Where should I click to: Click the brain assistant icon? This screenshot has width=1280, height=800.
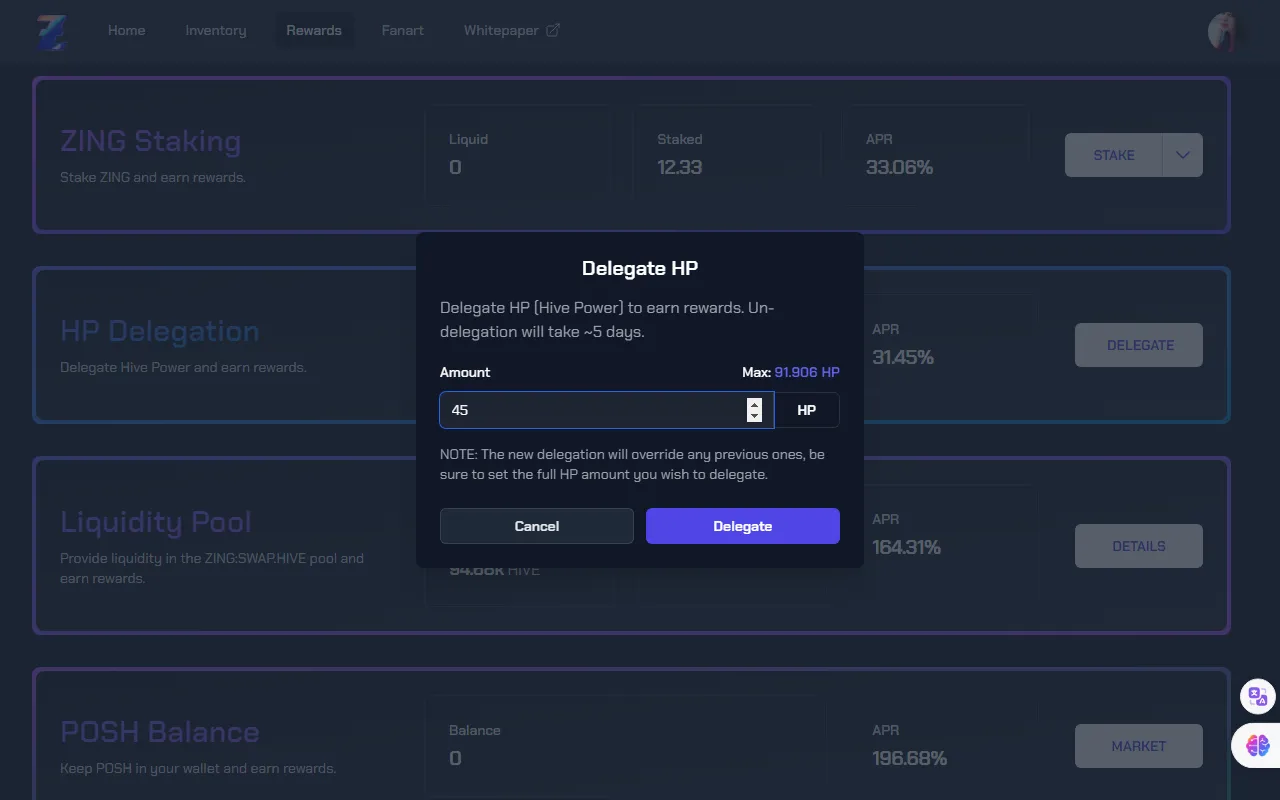1258,745
